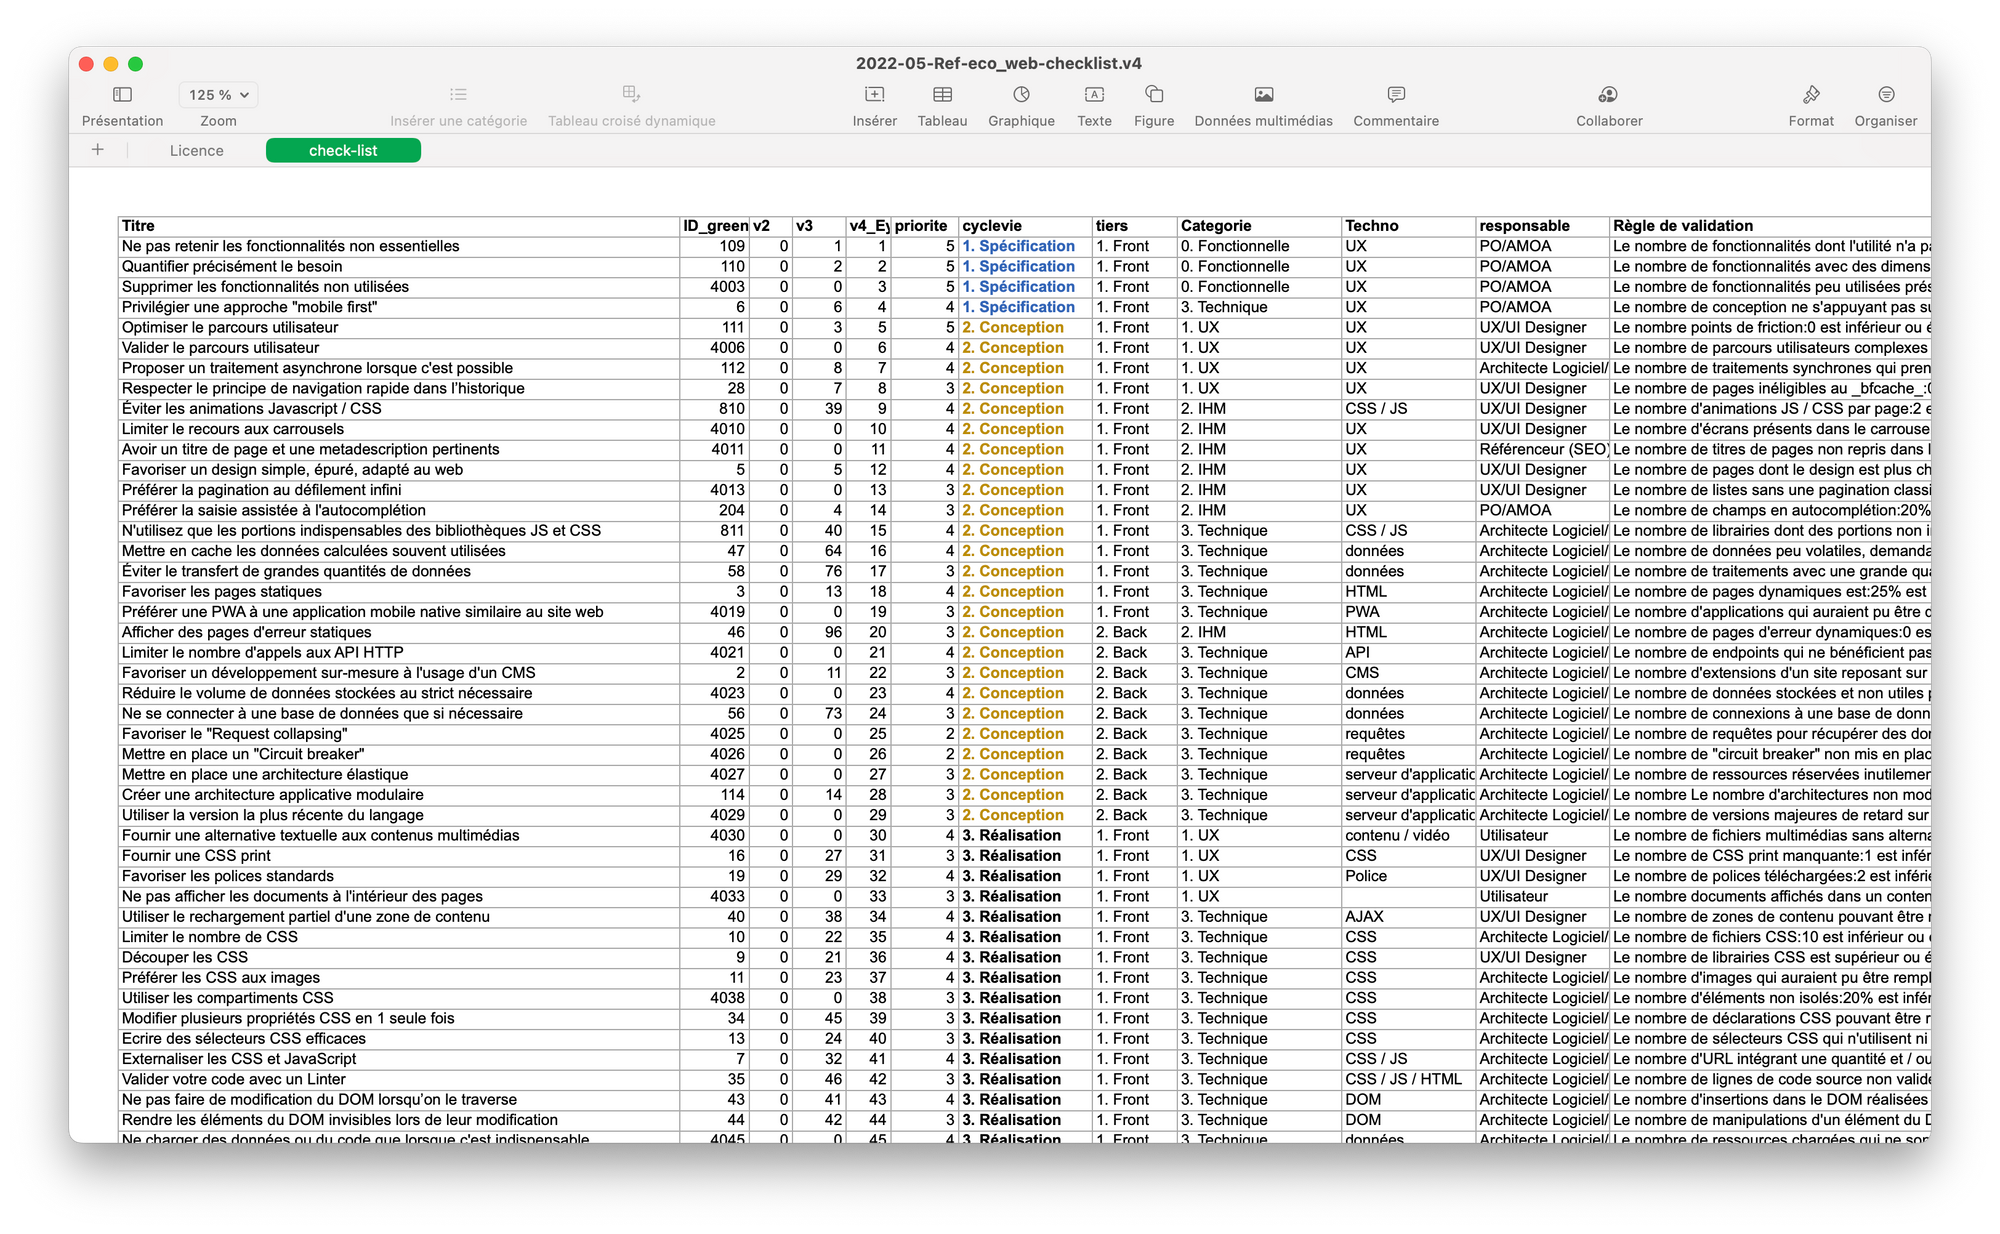2000x1234 pixels.
Task: Add a comment with Commentaire icon
Action: (x=1396, y=95)
